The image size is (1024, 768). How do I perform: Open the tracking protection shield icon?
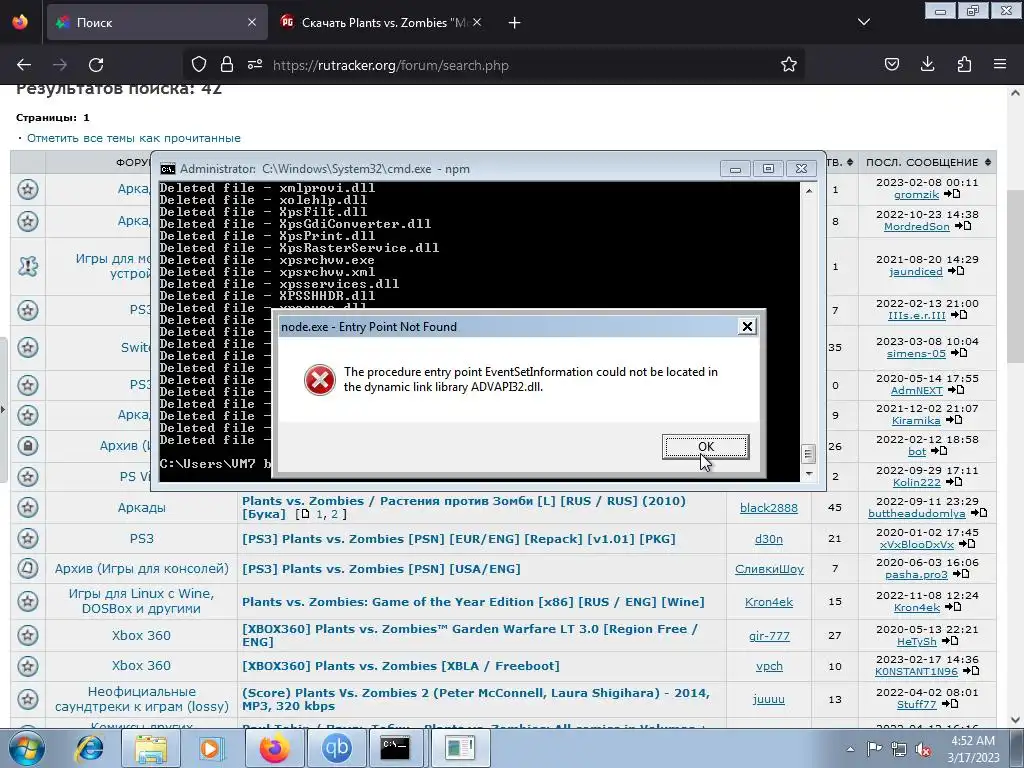199,65
